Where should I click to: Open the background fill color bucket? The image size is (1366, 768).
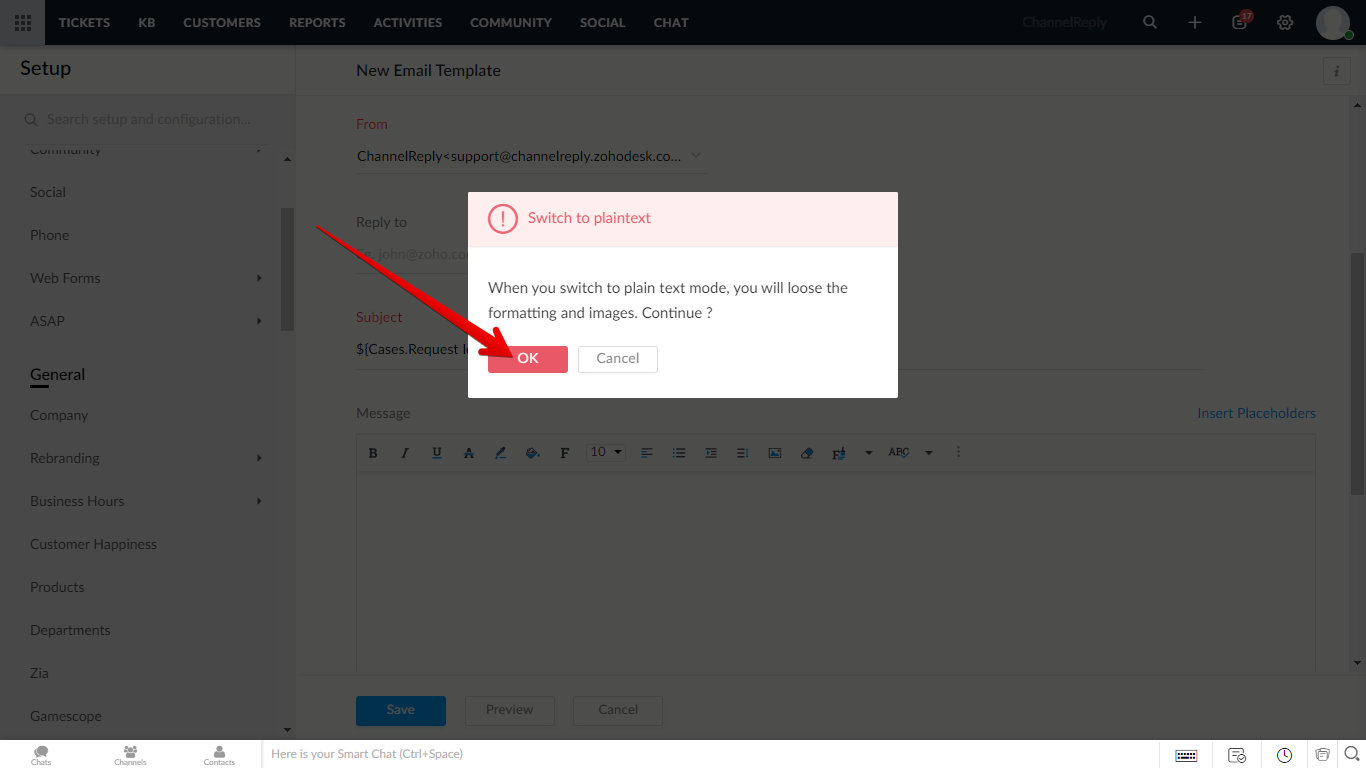click(x=533, y=453)
